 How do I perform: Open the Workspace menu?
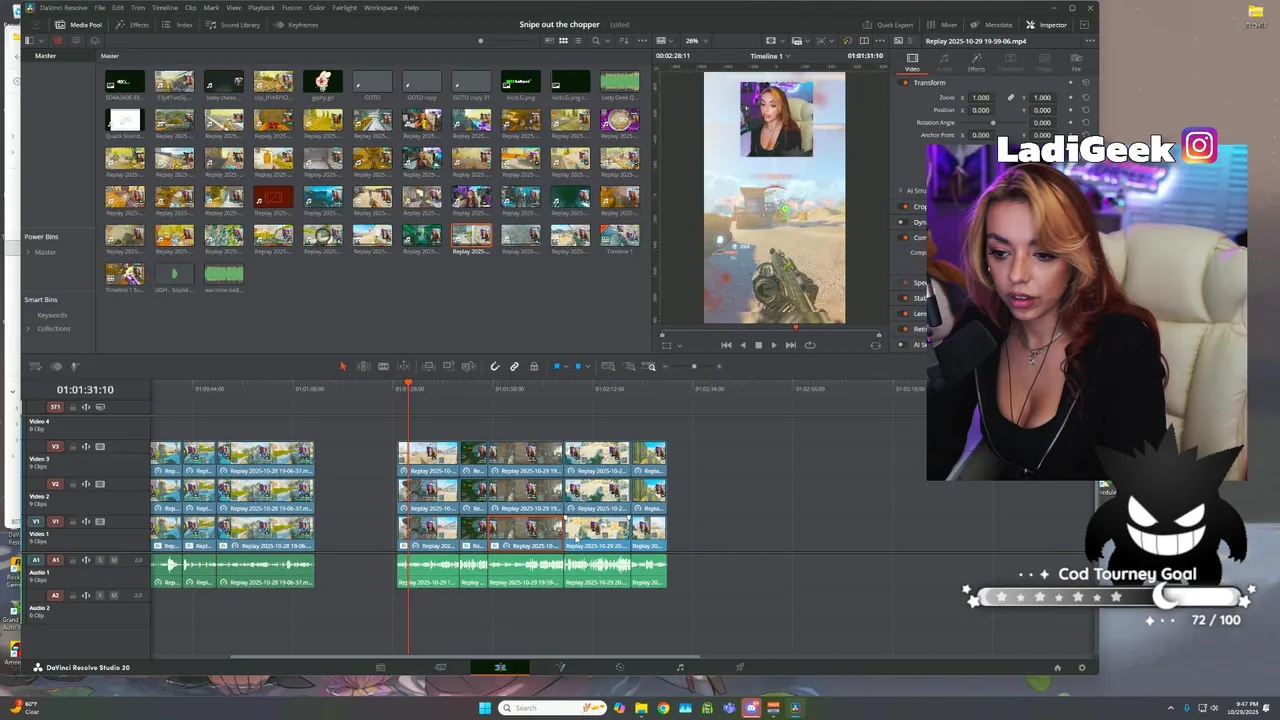[380, 7]
